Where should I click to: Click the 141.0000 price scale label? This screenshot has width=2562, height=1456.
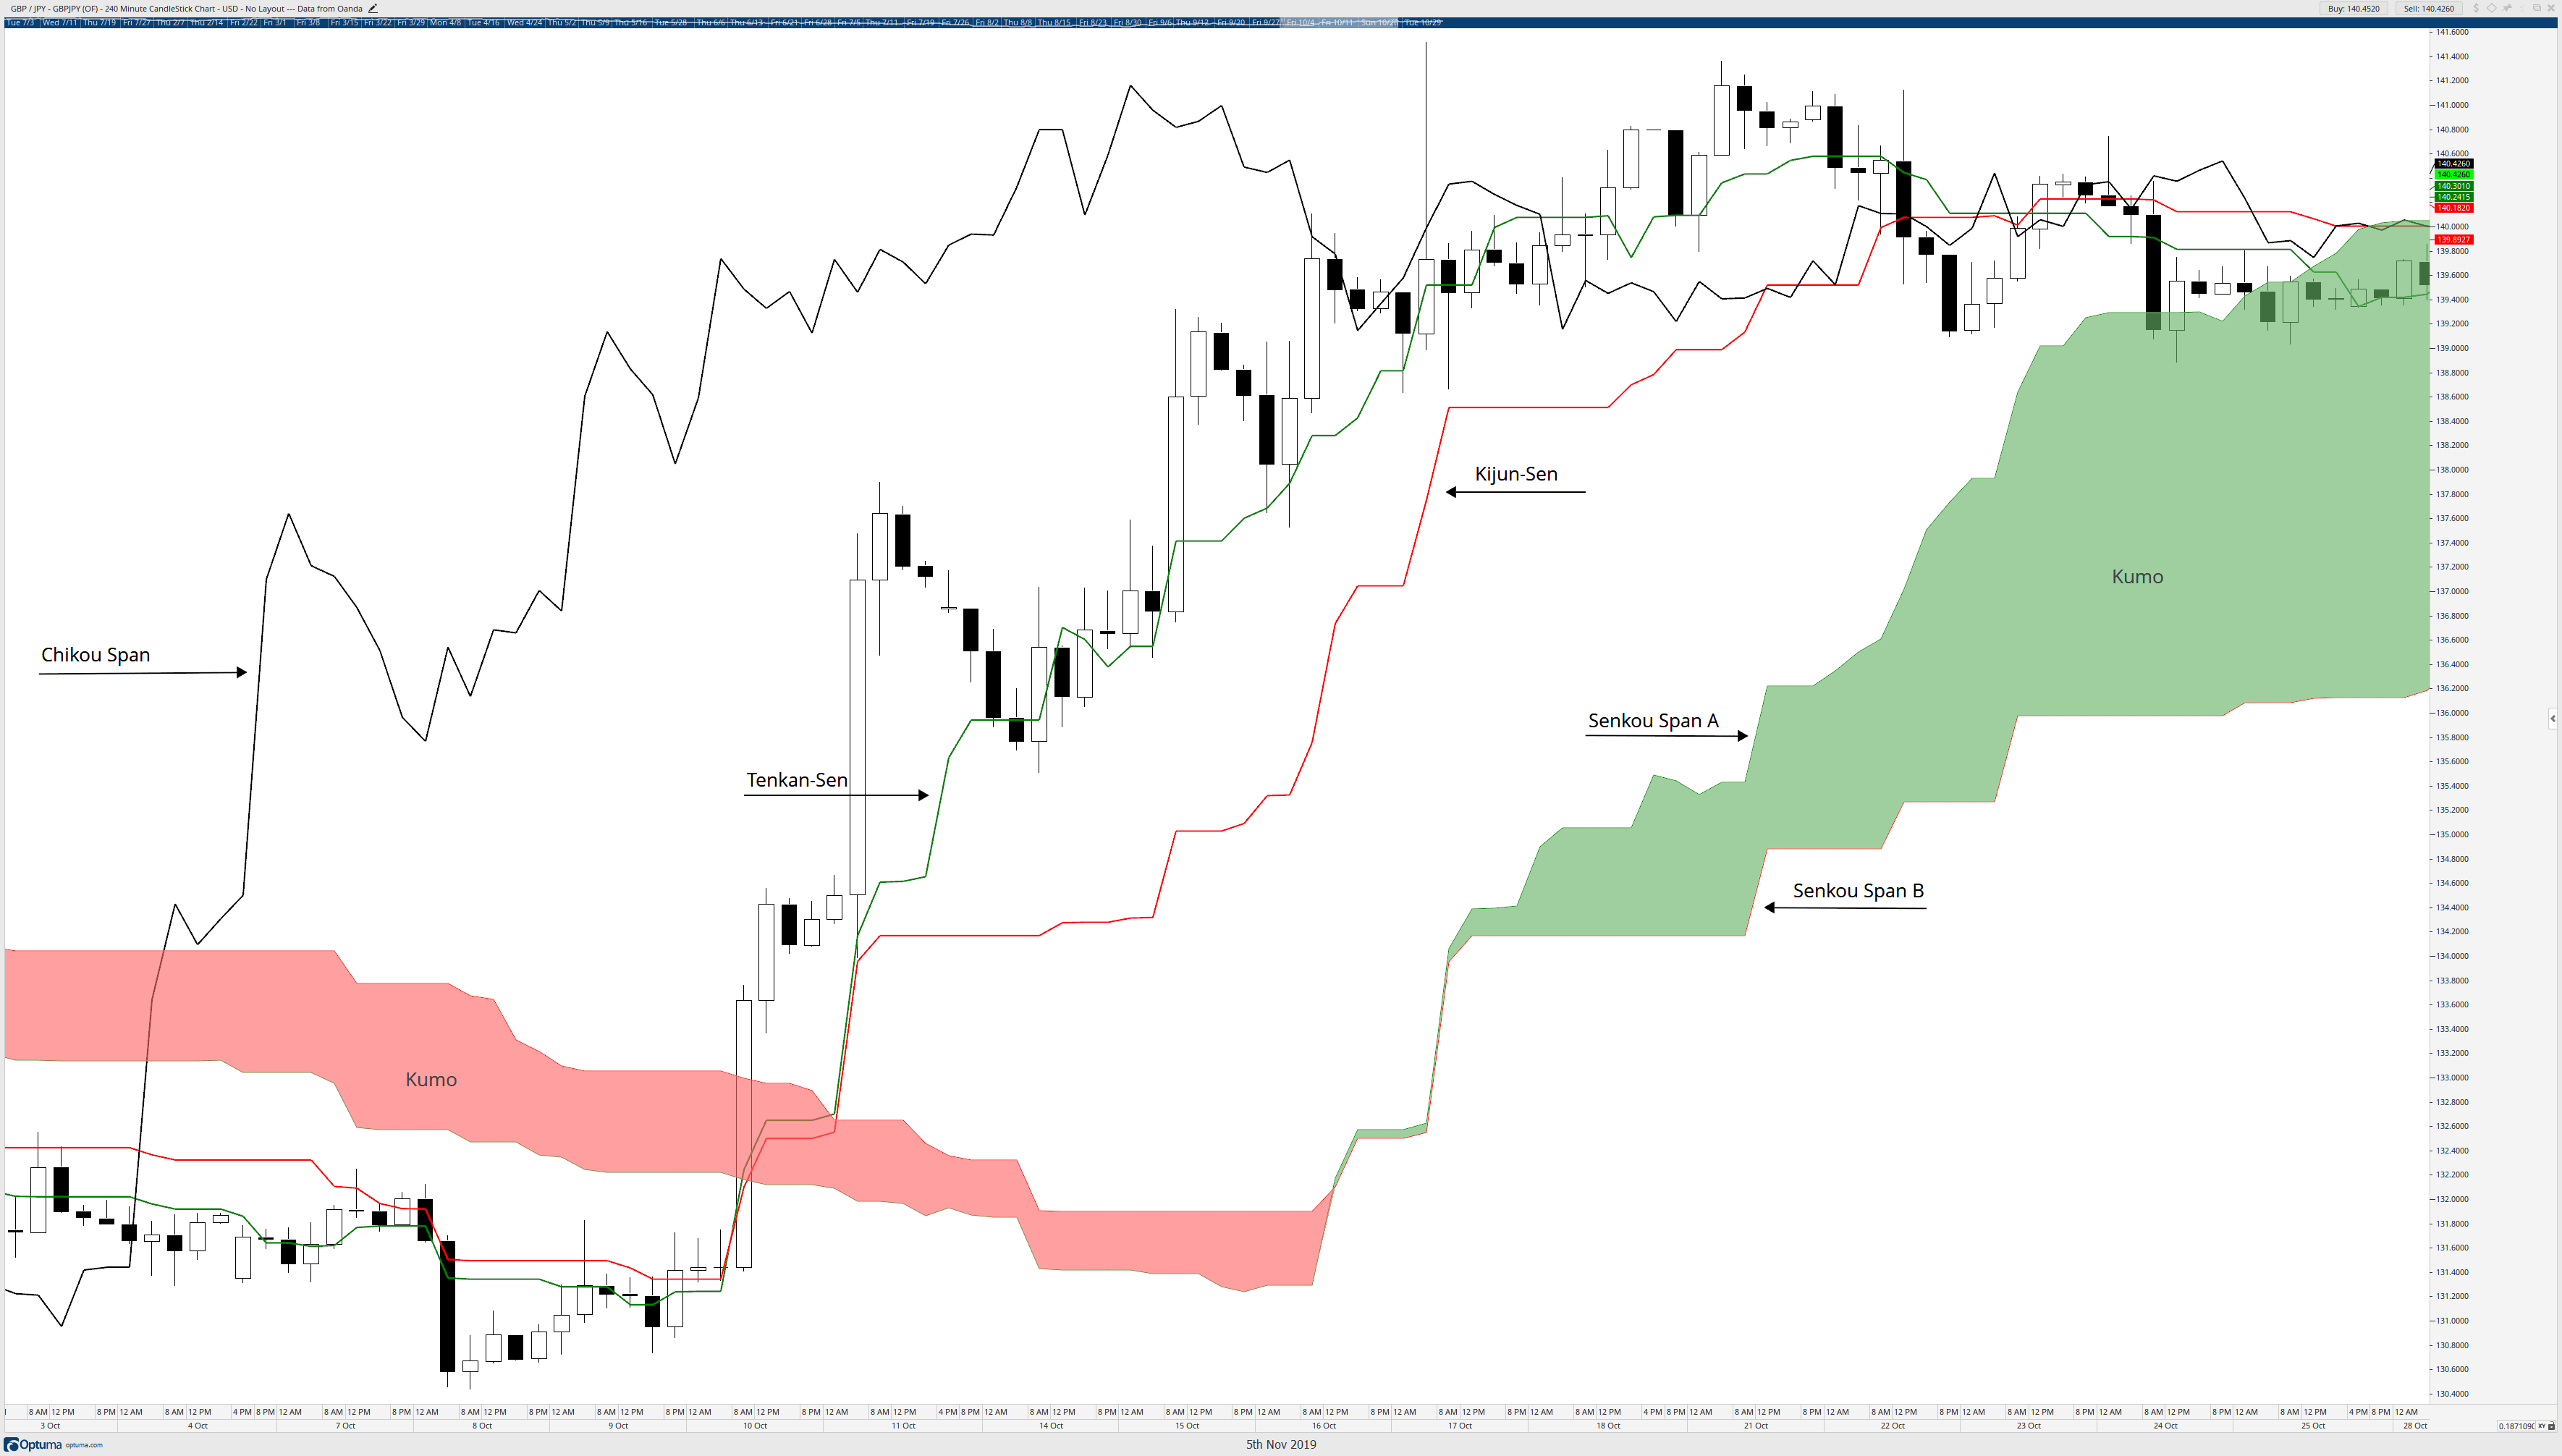click(x=2452, y=105)
